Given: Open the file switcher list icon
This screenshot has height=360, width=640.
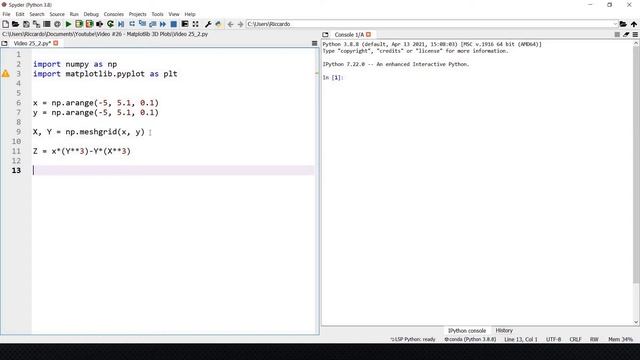Looking at the screenshot, I should click(x=47, y=24).
